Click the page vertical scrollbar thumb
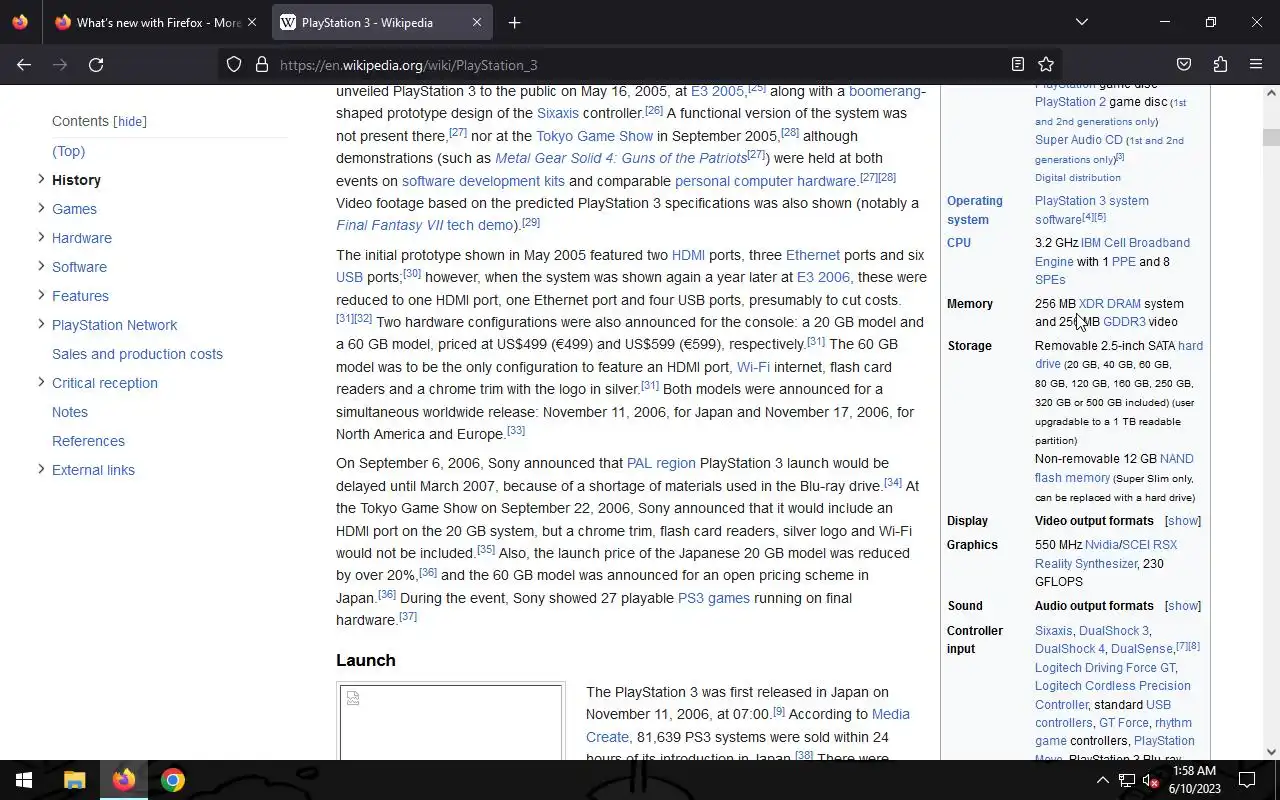This screenshot has height=800, width=1280. (x=1271, y=138)
